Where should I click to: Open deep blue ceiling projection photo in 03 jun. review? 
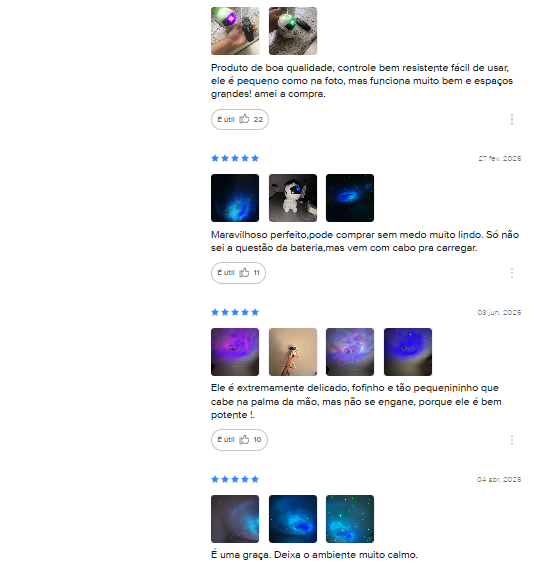pyautogui.click(x=408, y=352)
